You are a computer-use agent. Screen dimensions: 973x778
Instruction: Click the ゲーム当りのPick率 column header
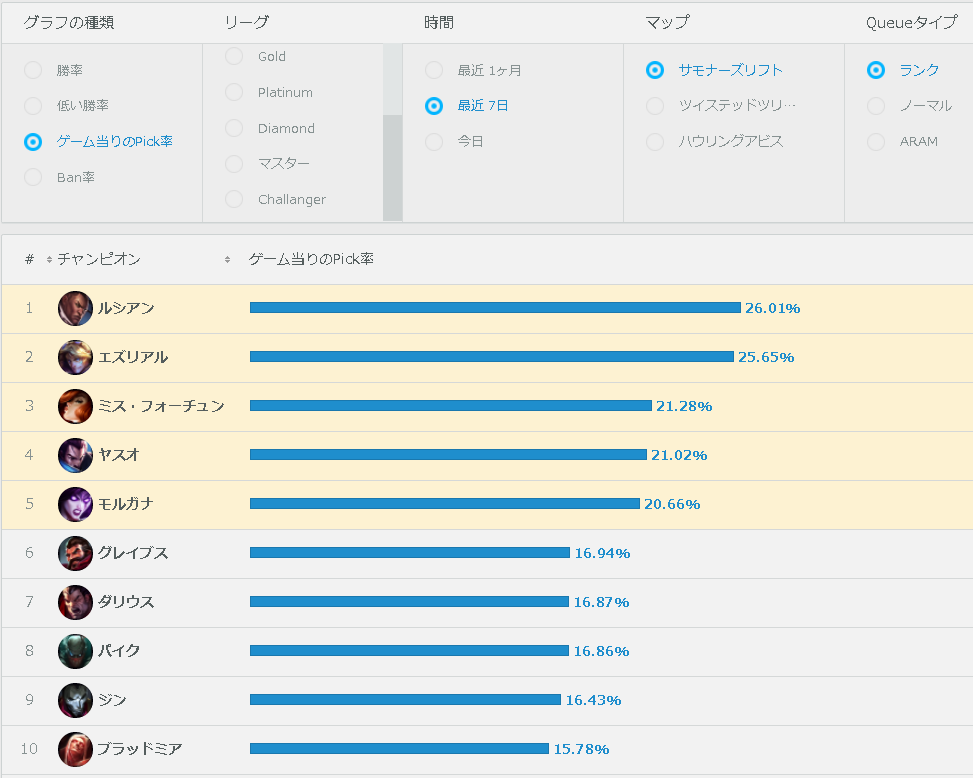311,259
